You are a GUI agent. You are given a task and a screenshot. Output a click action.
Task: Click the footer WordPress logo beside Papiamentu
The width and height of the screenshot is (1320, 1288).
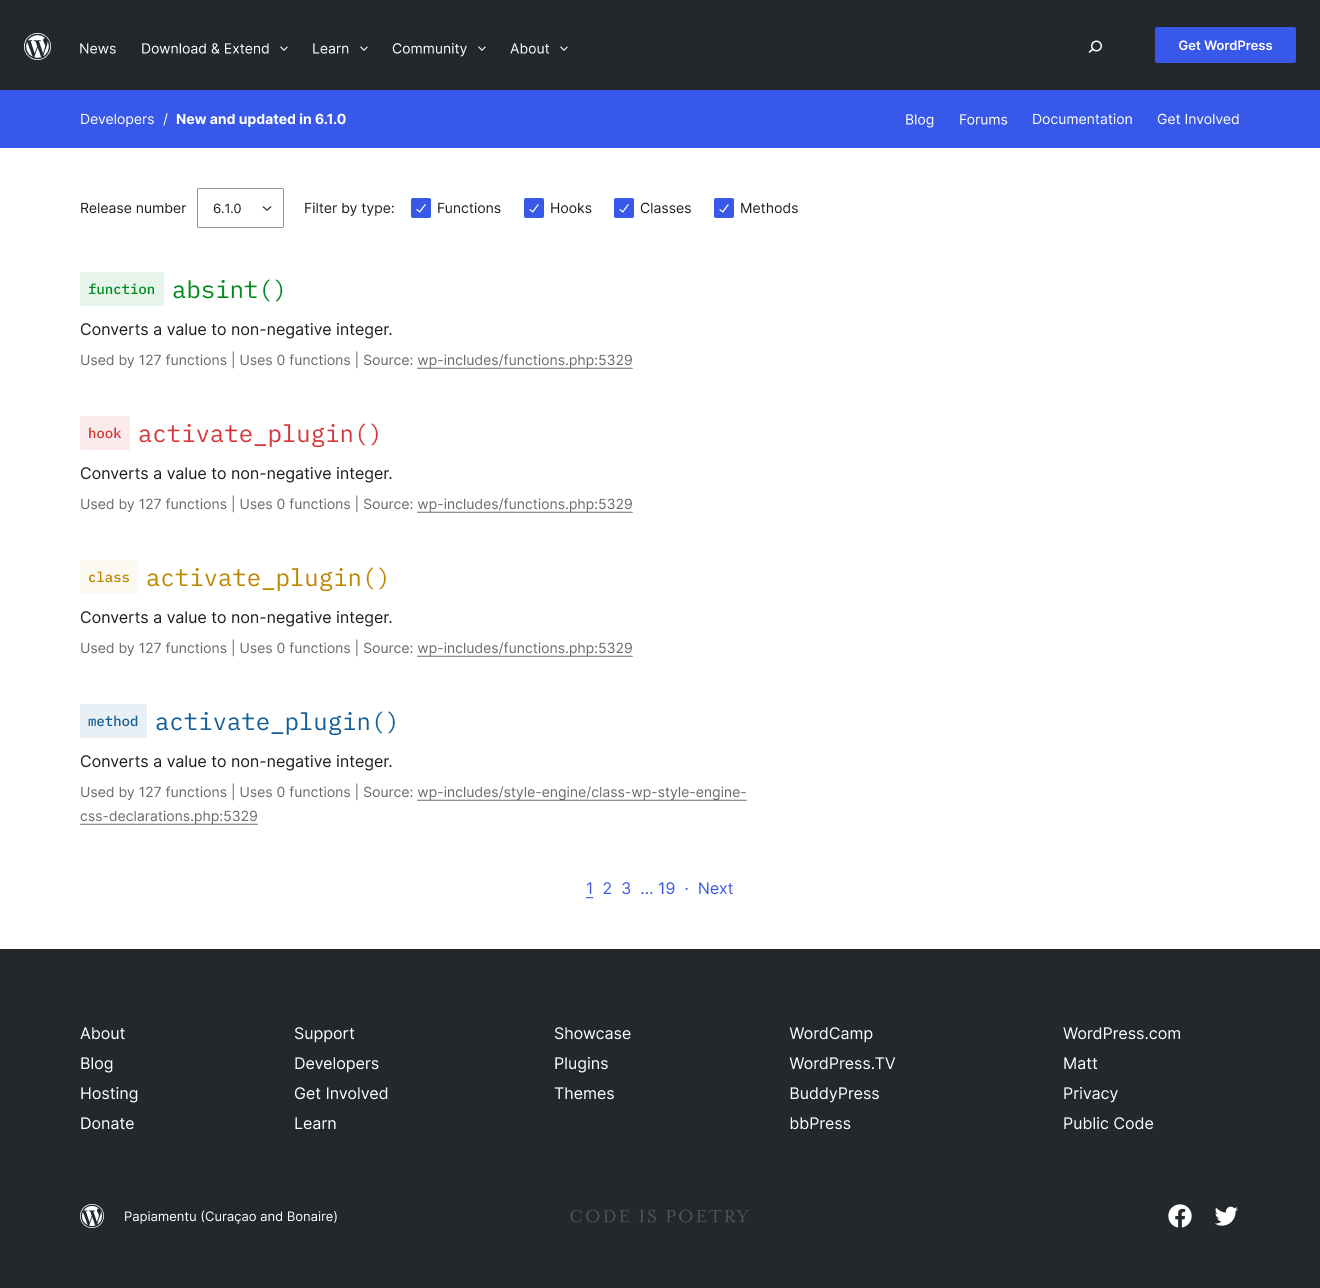click(92, 1216)
